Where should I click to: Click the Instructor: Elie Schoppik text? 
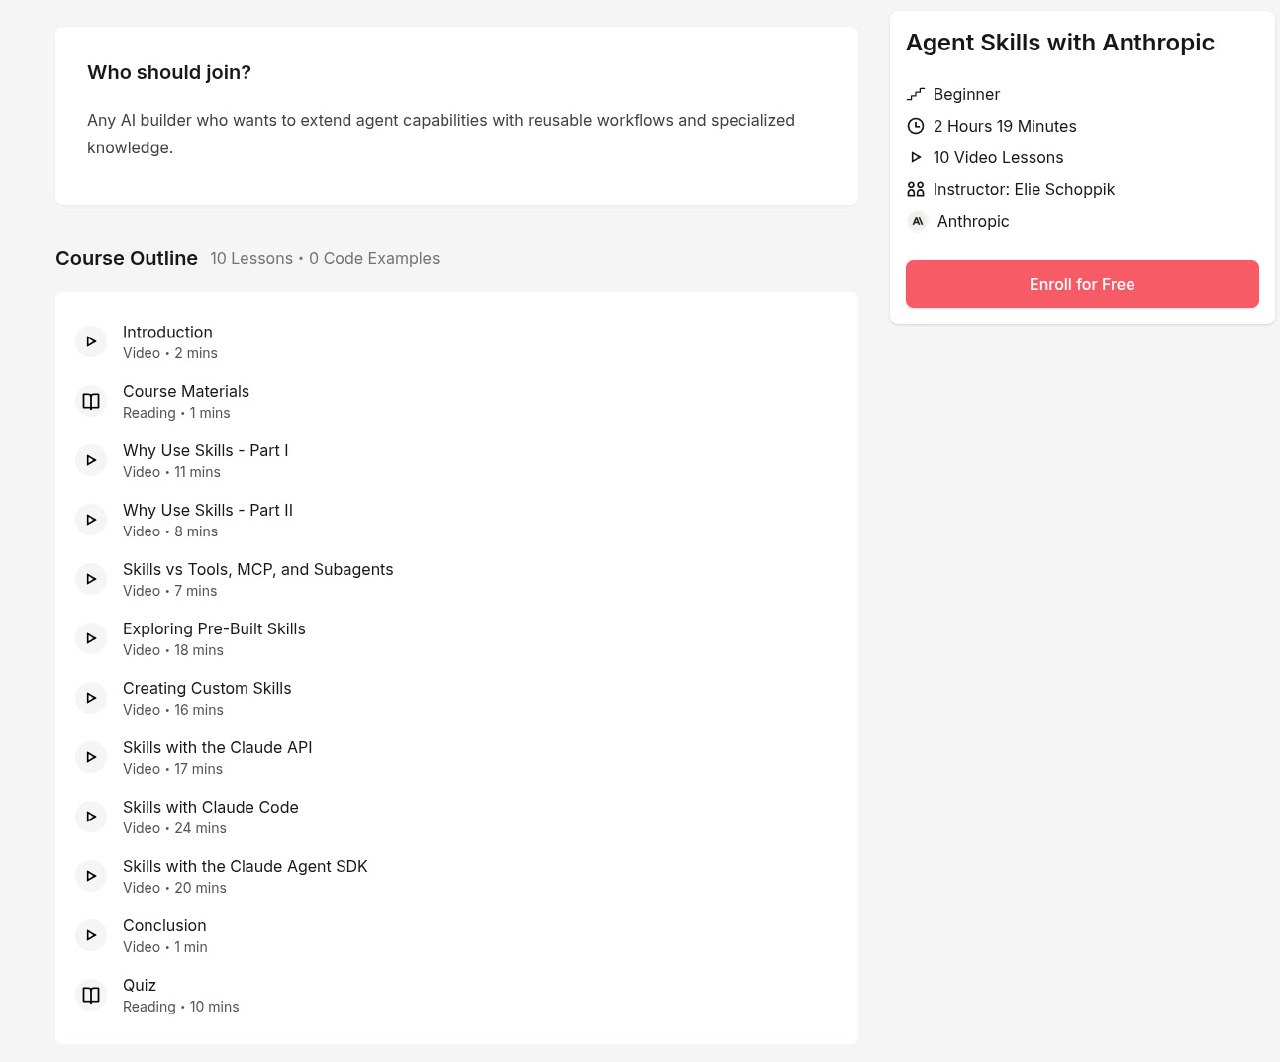pos(1024,189)
